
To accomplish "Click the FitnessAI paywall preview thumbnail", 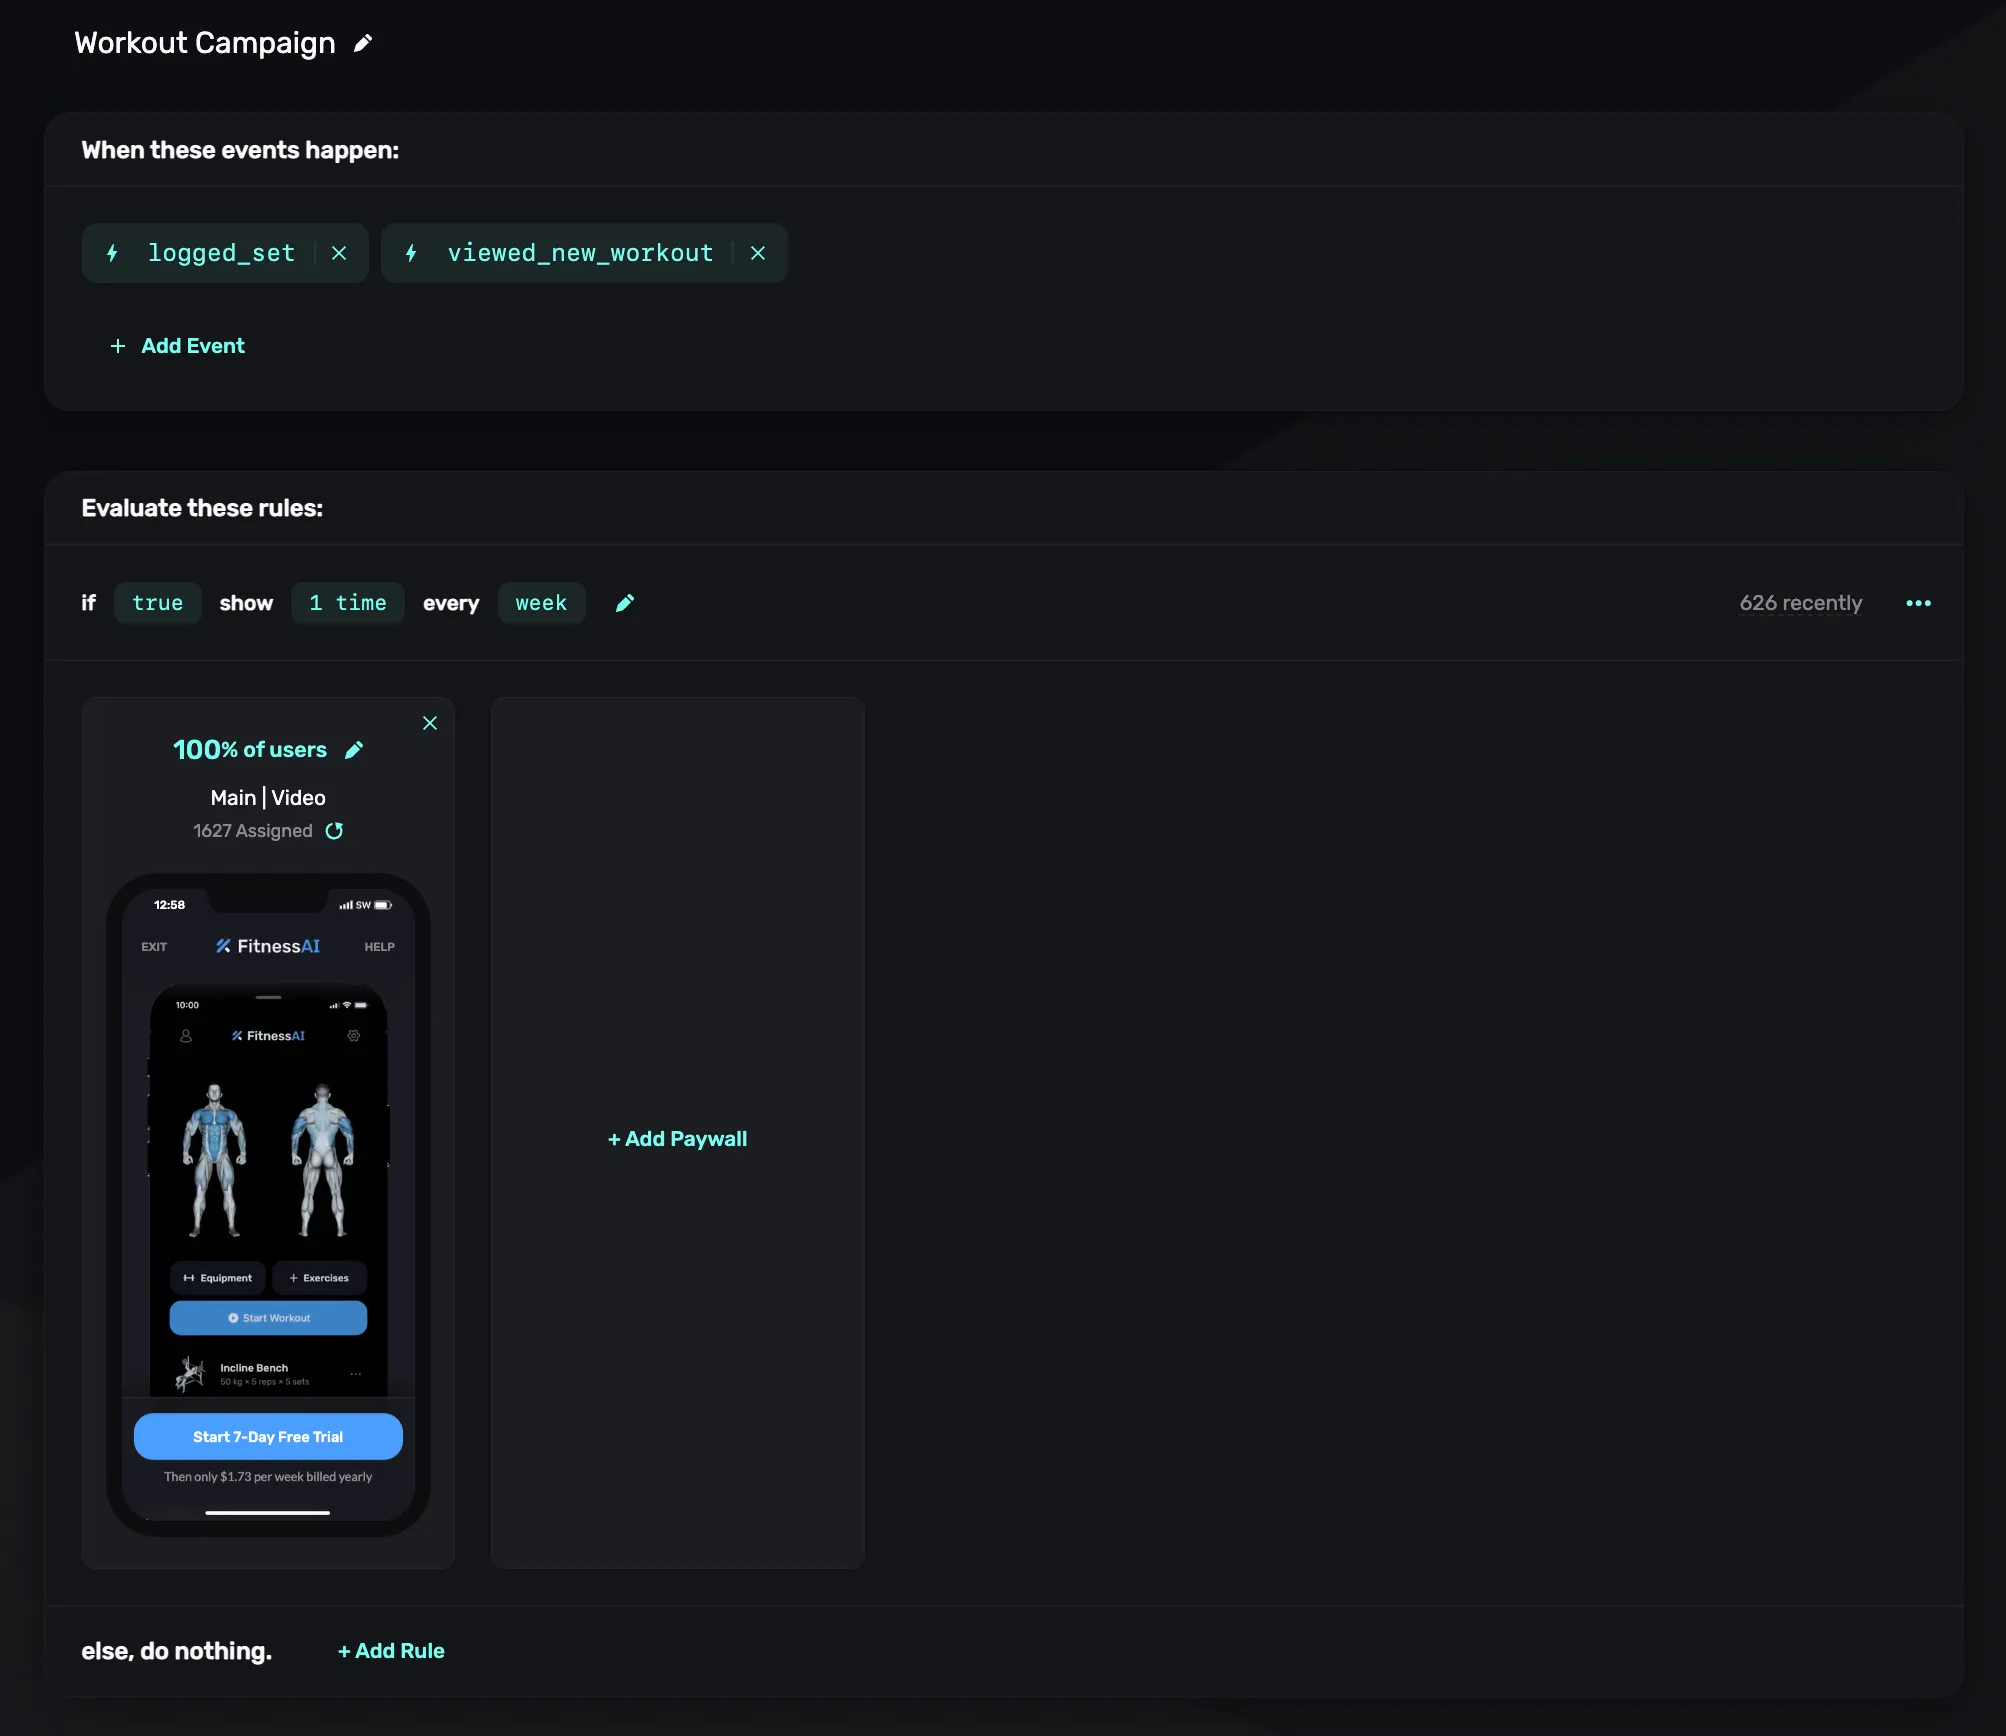I will click(x=268, y=1205).
